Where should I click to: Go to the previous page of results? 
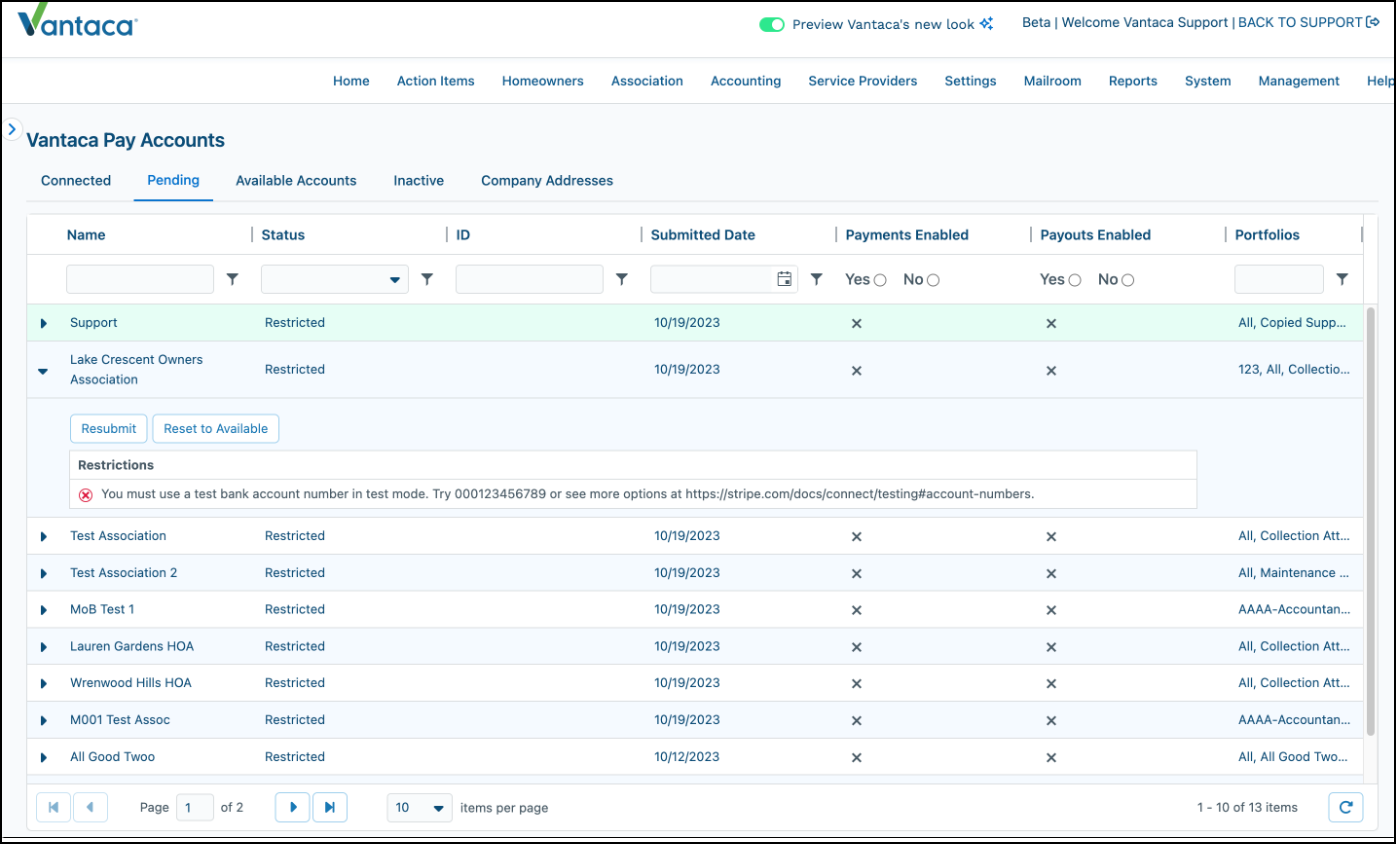tap(90, 807)
